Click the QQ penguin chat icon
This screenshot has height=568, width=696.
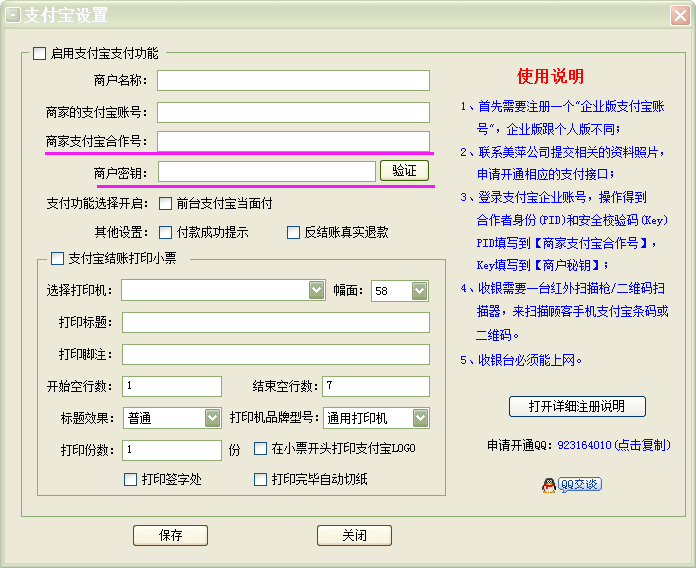click(549, 485)
